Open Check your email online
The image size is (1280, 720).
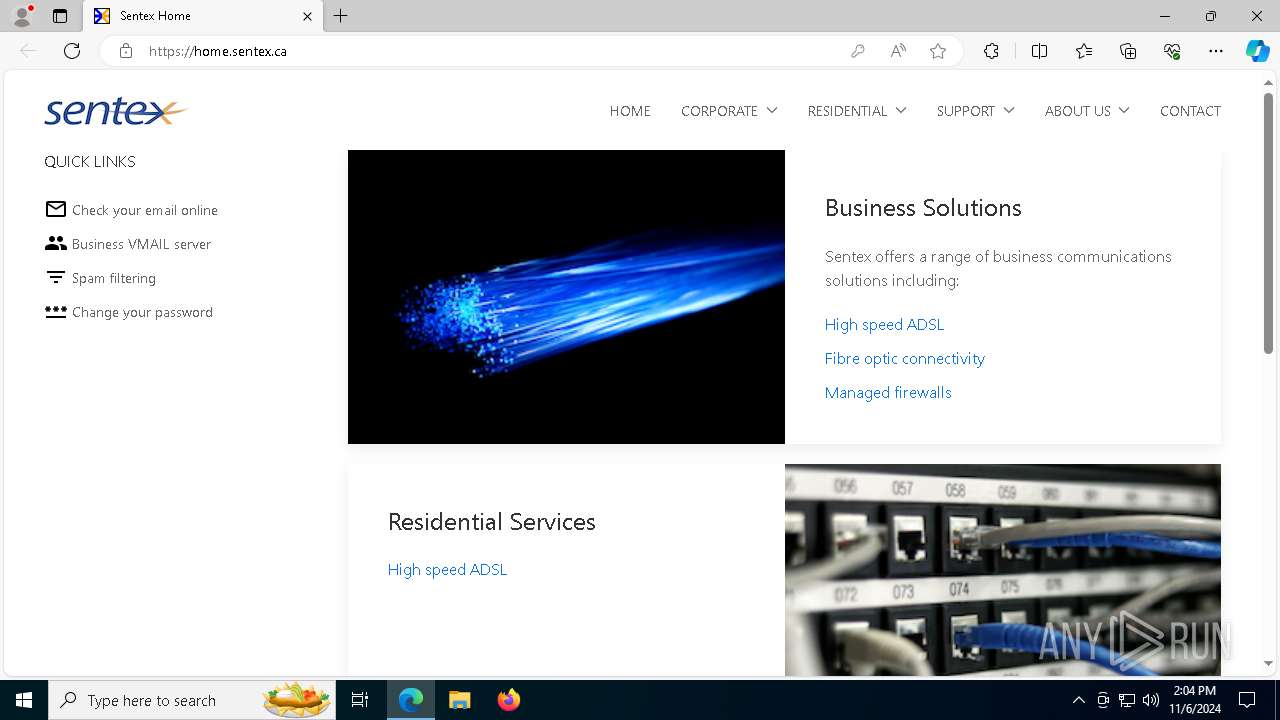(145, 210)
